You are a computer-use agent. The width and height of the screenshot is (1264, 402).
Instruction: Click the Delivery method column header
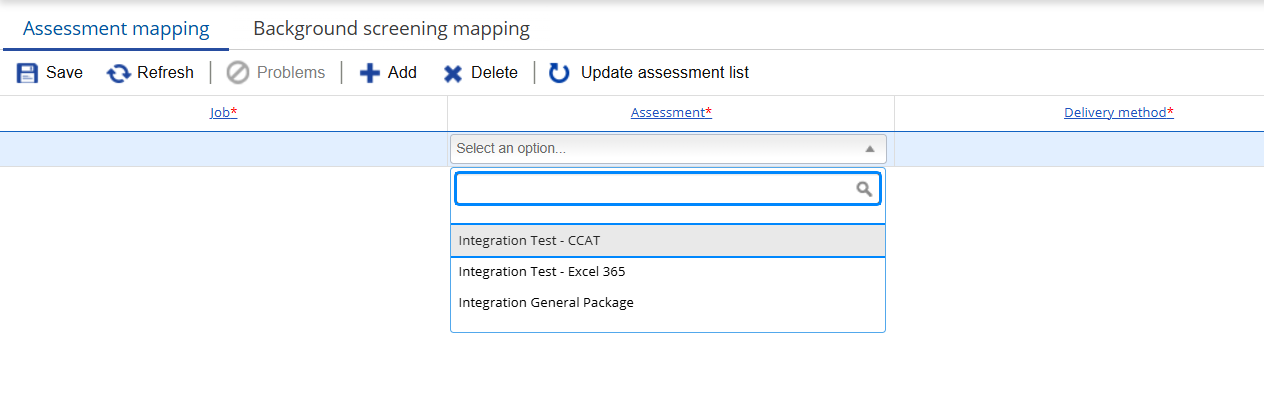coord(1118,113)
